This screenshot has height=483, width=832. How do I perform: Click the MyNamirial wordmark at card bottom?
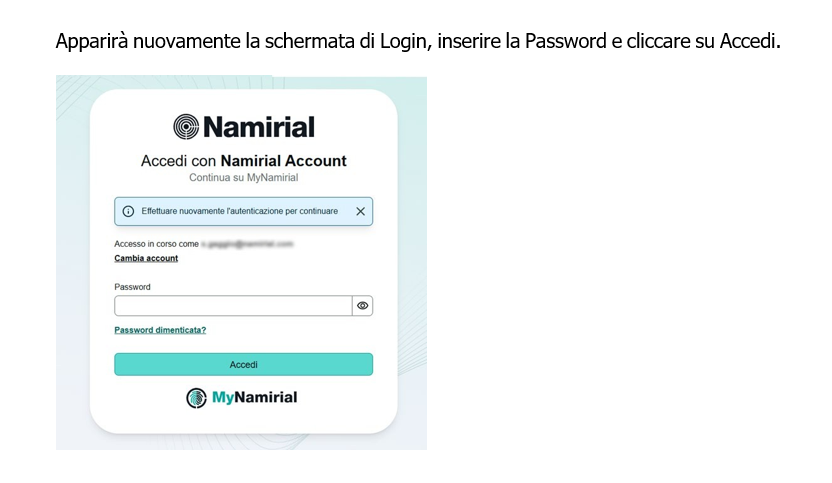[255, 397]
